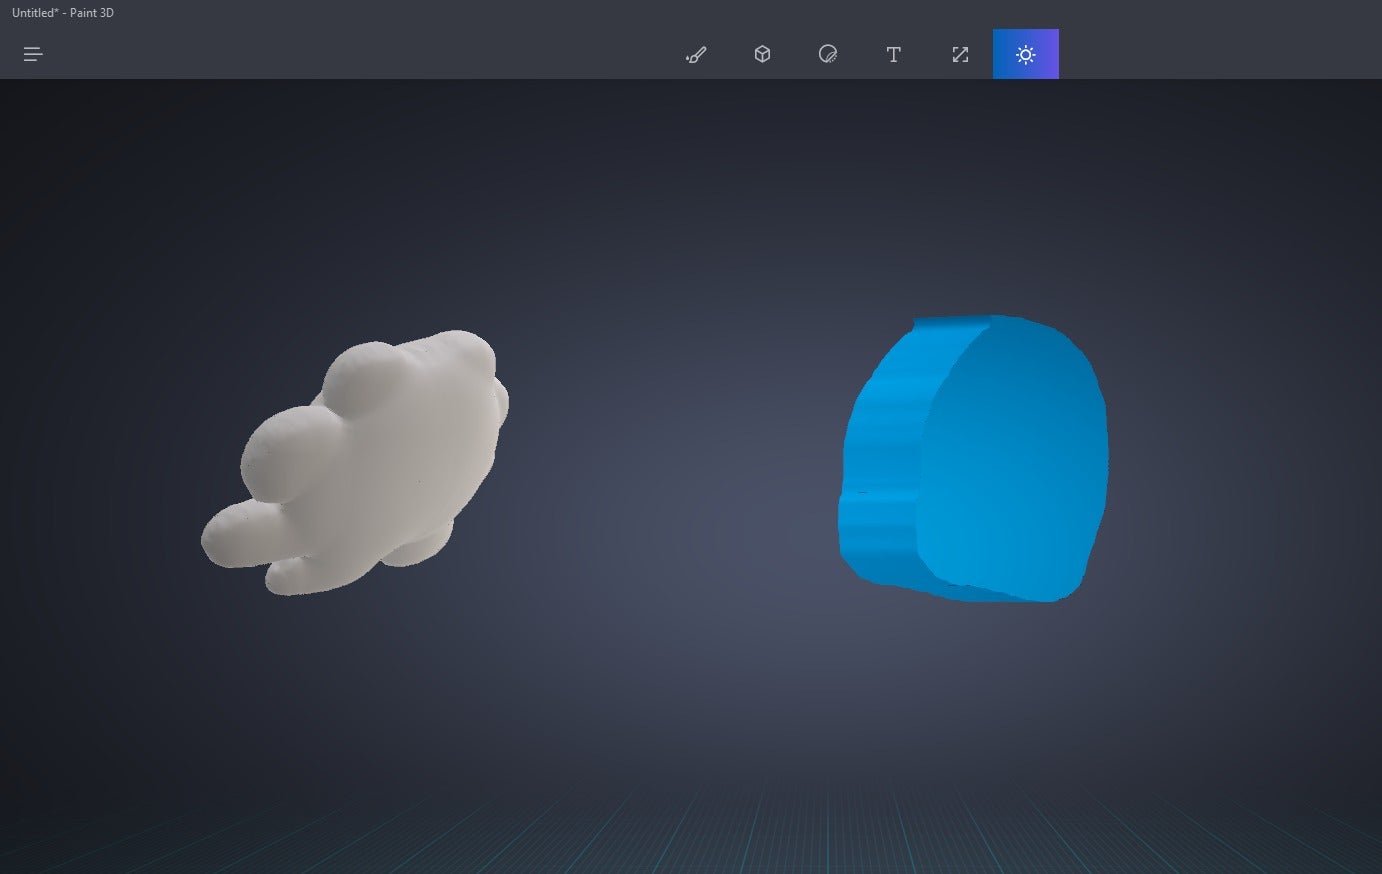Open the hamburger expand menu
1382x874 pixels.
tap(33, 54)
